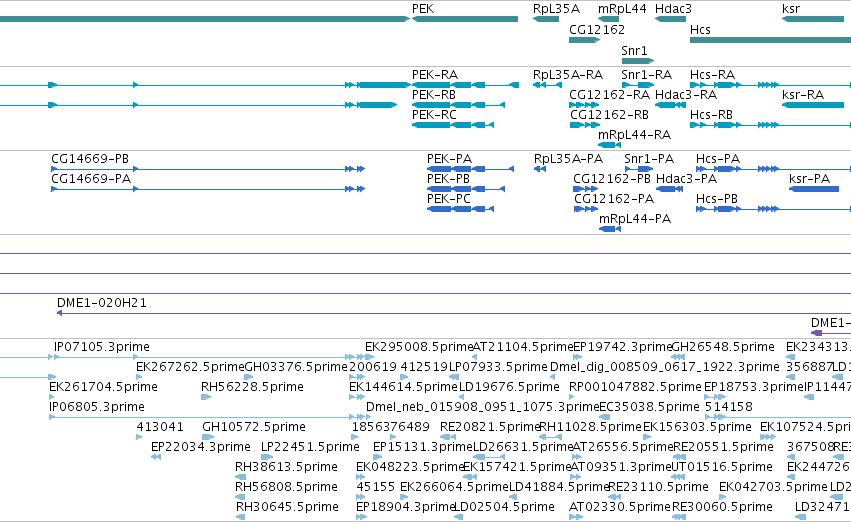Click the PEK gene label in top track
The height and width of the screenshot is (522, 851).
tap(423, 9)
